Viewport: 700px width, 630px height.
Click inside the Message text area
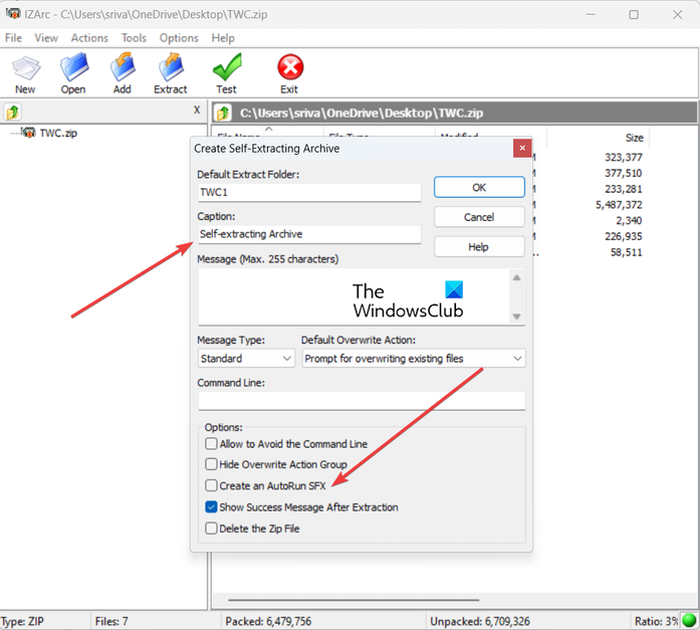pos(354,296)
